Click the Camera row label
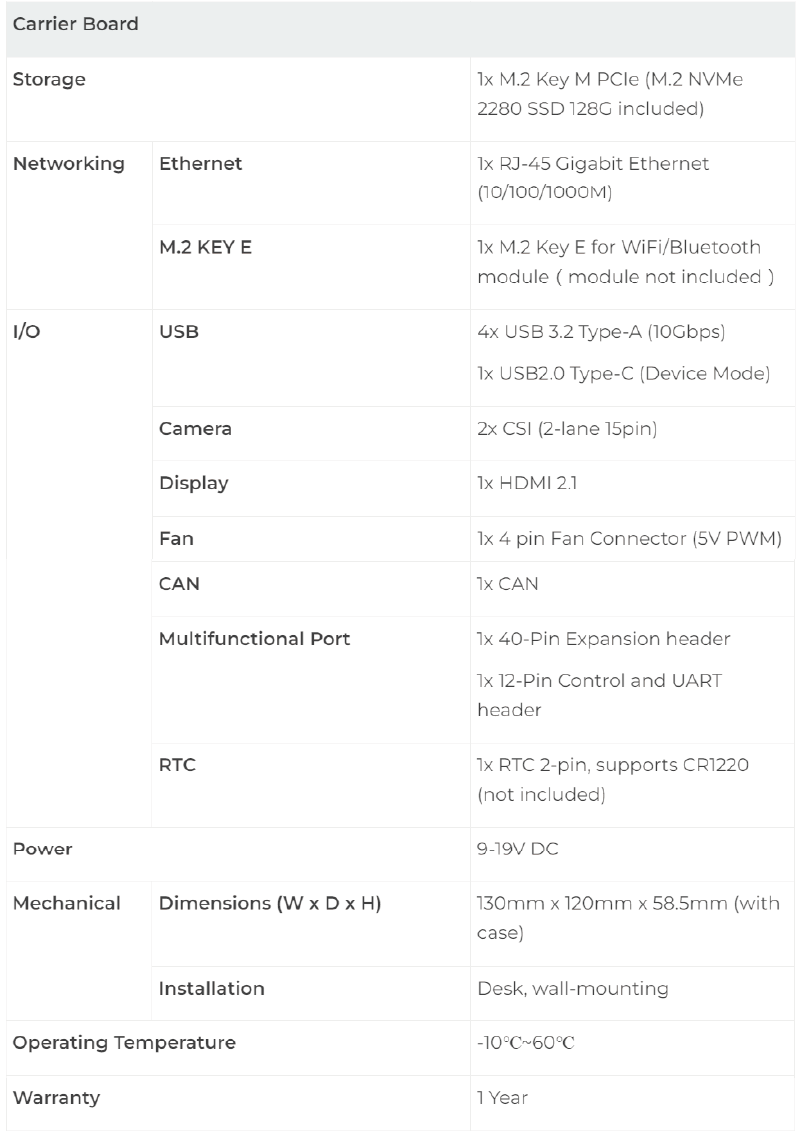Image resolution: width=800 pixels, height=1135 pixels. (195, 429)
